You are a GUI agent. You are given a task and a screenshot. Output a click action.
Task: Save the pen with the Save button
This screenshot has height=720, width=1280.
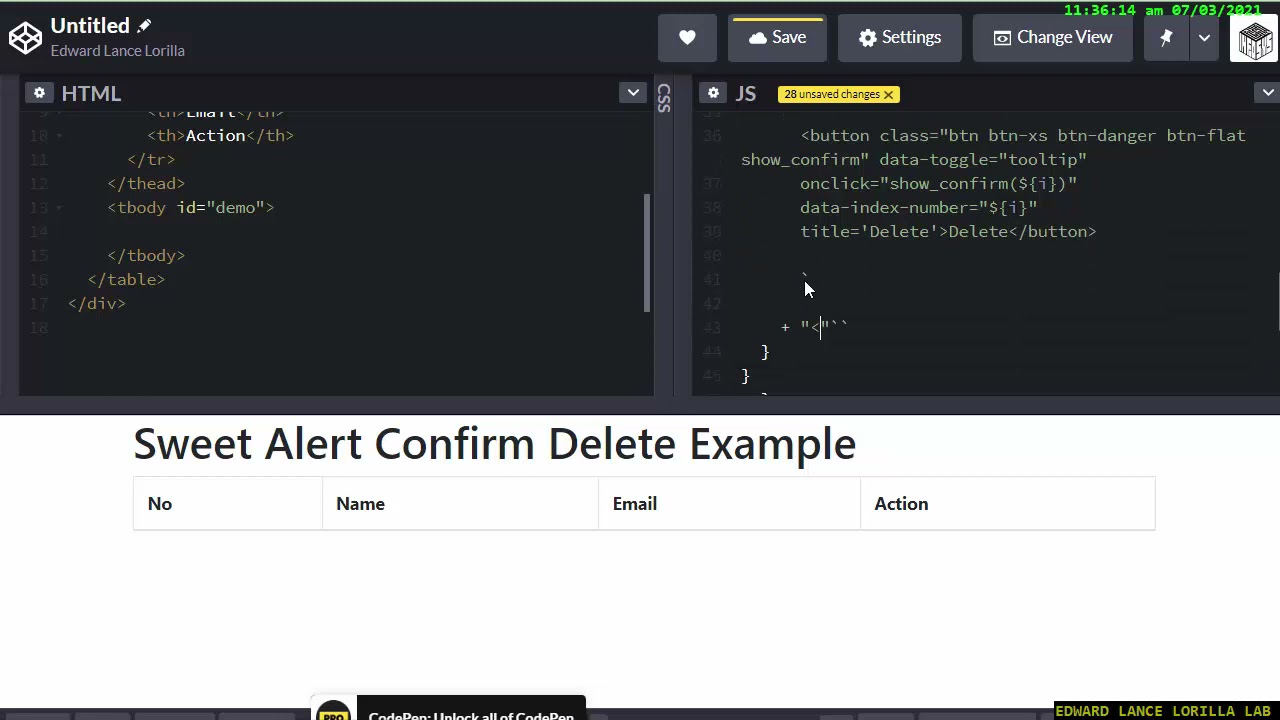(777, 38)
